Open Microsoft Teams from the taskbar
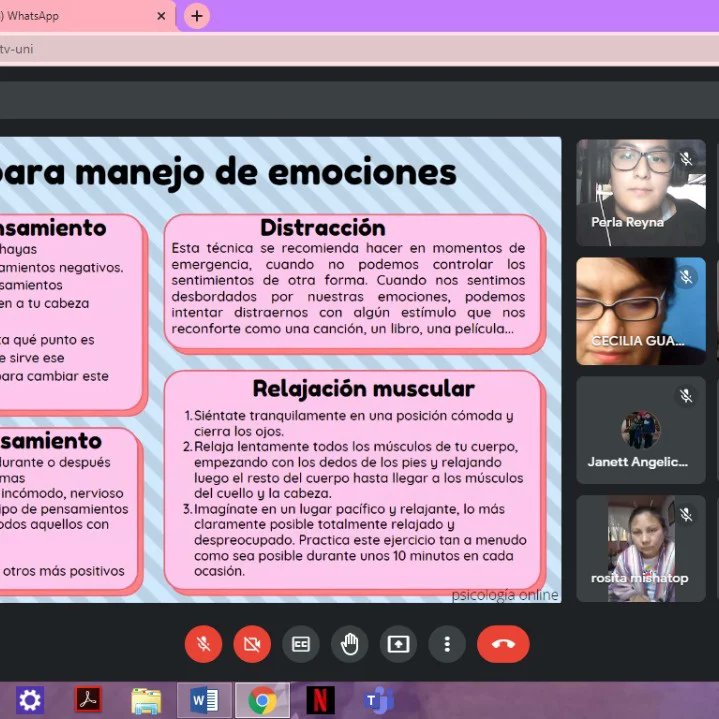719x719 pixels. point(379,700)
